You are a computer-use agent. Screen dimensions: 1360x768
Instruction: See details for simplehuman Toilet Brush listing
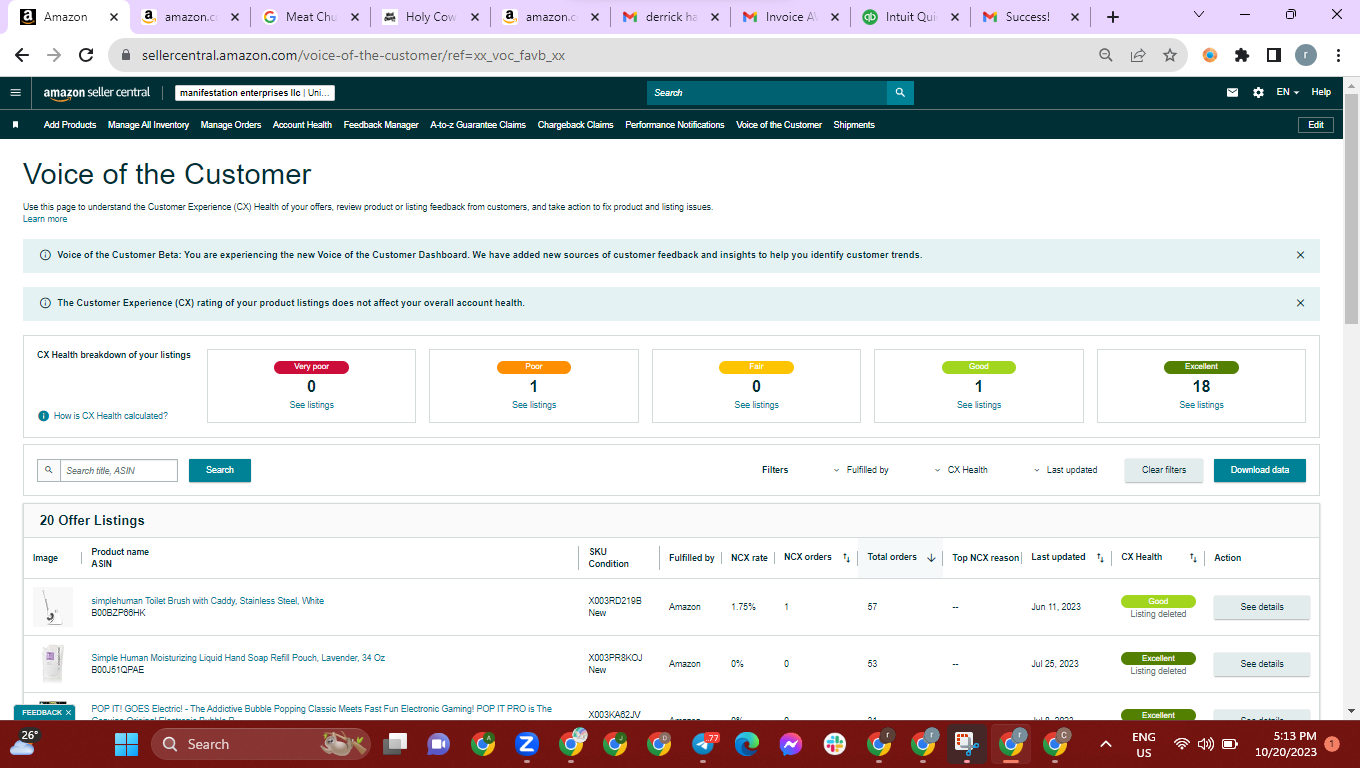(x=1262, y=607)
